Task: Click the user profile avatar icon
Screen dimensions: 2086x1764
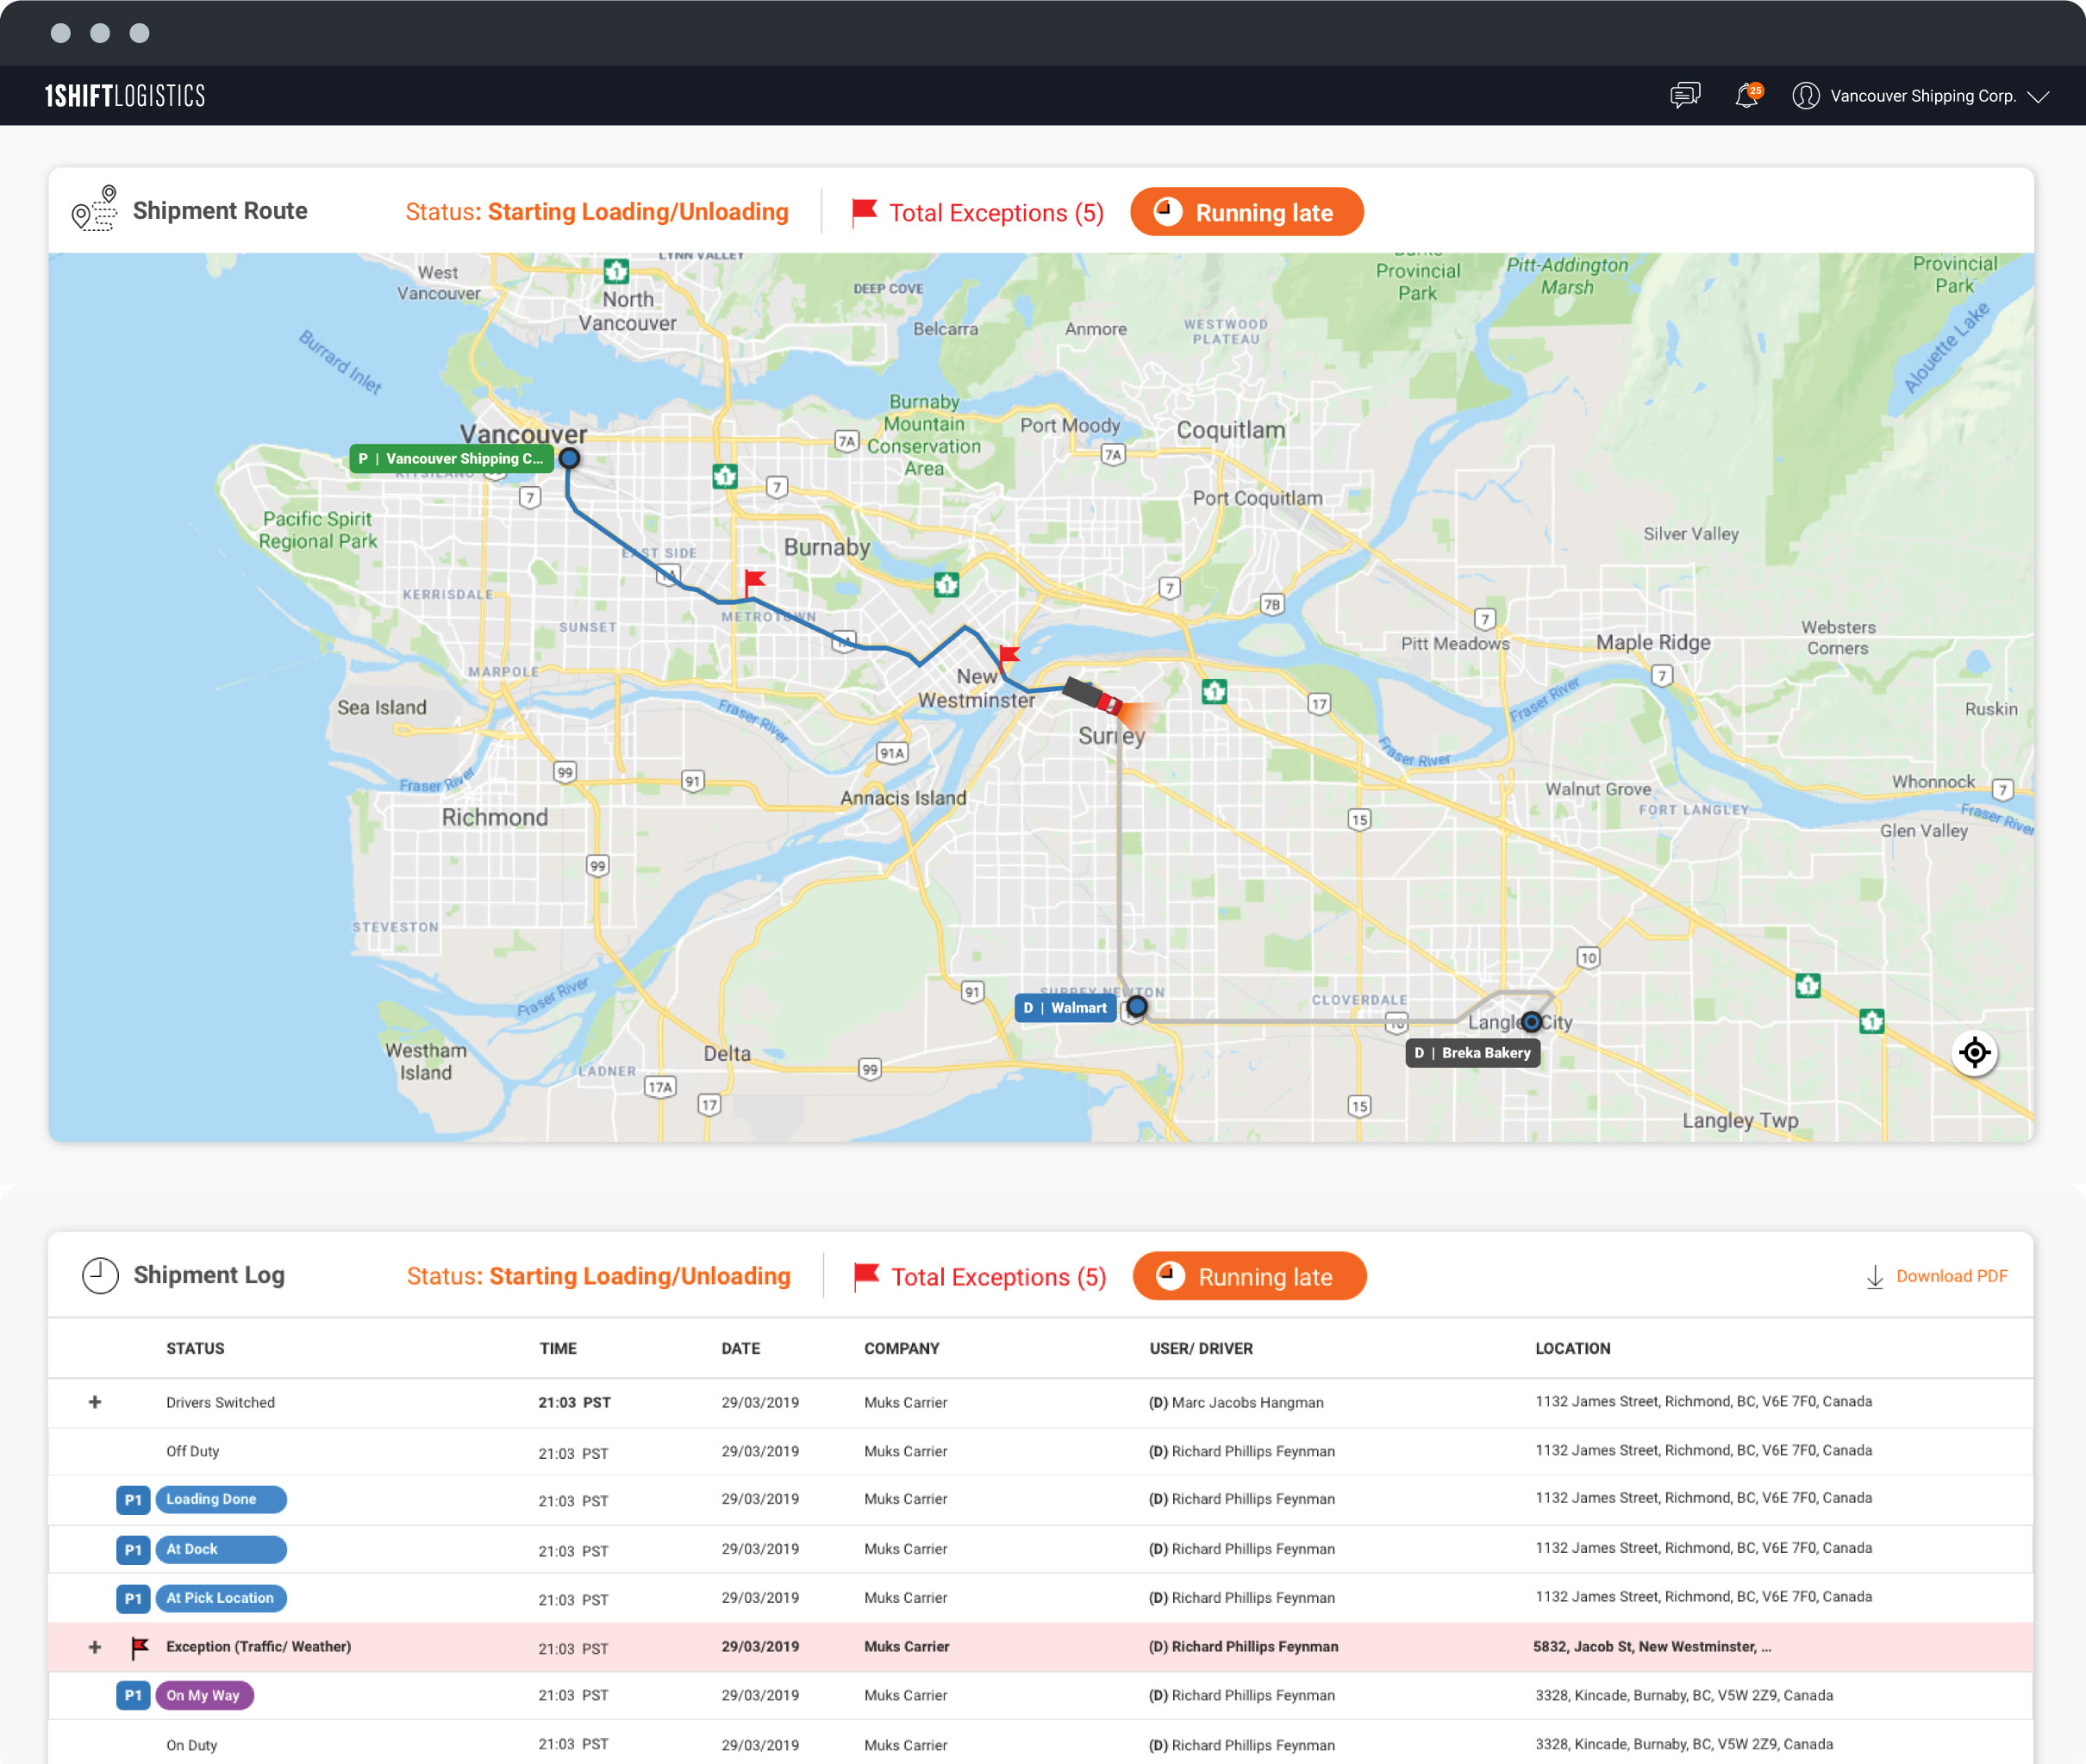Action: 1806,96
